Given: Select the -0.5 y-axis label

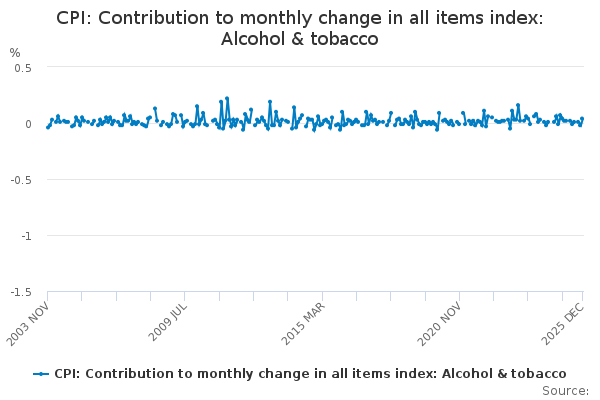Looking at the screenshot, I should point(22,180).
